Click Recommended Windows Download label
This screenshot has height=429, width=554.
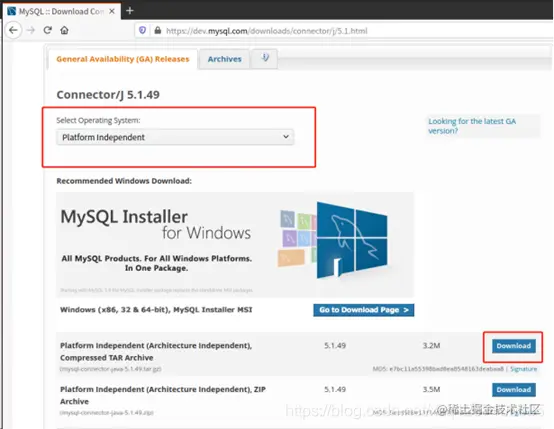(124, 181)
